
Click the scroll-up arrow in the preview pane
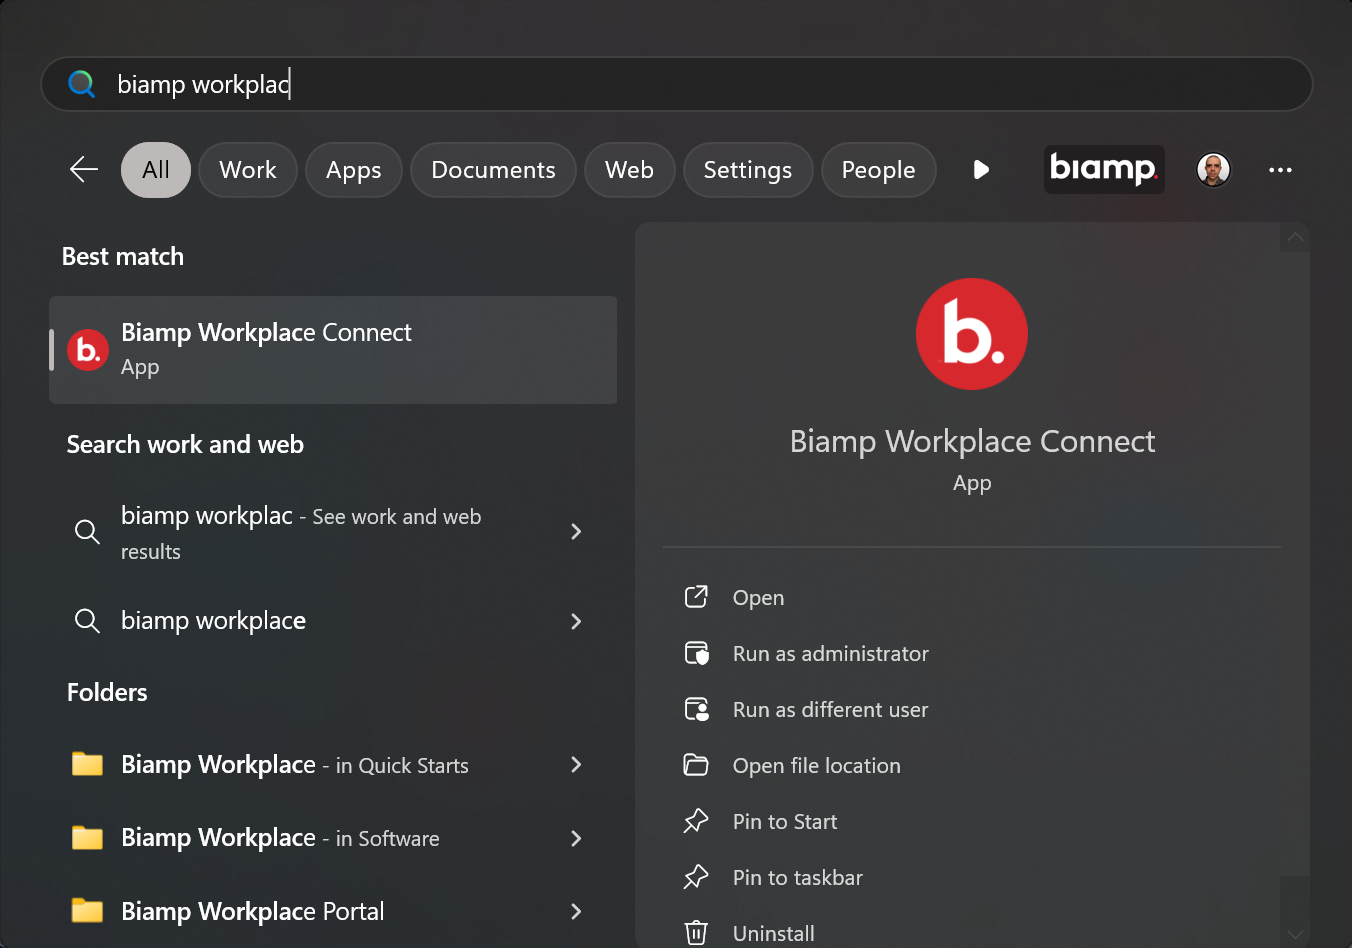(x=1295, y=238)
